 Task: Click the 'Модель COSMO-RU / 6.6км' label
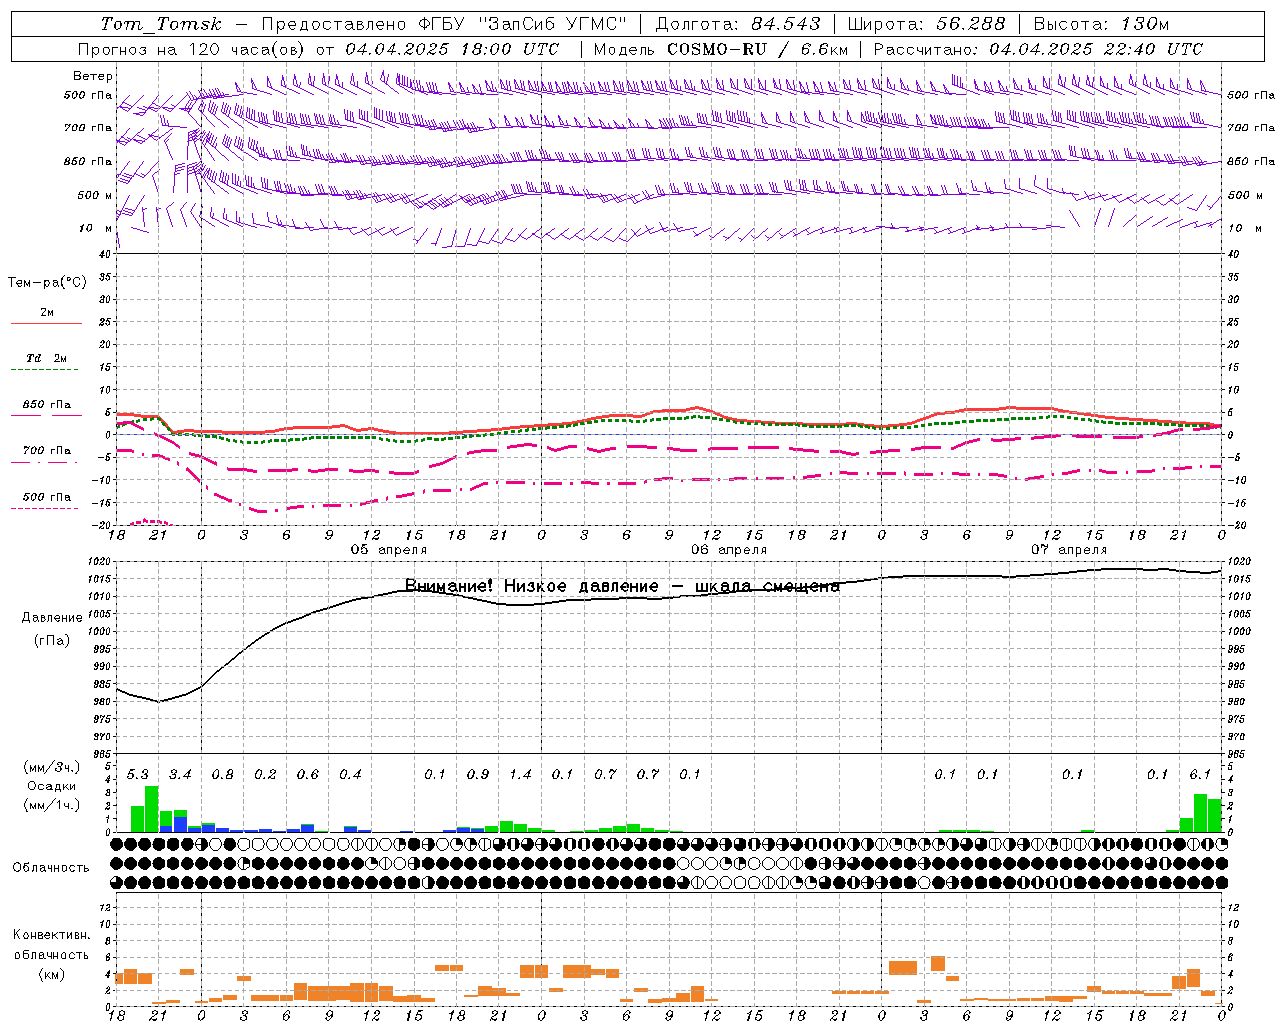point(721,49)
